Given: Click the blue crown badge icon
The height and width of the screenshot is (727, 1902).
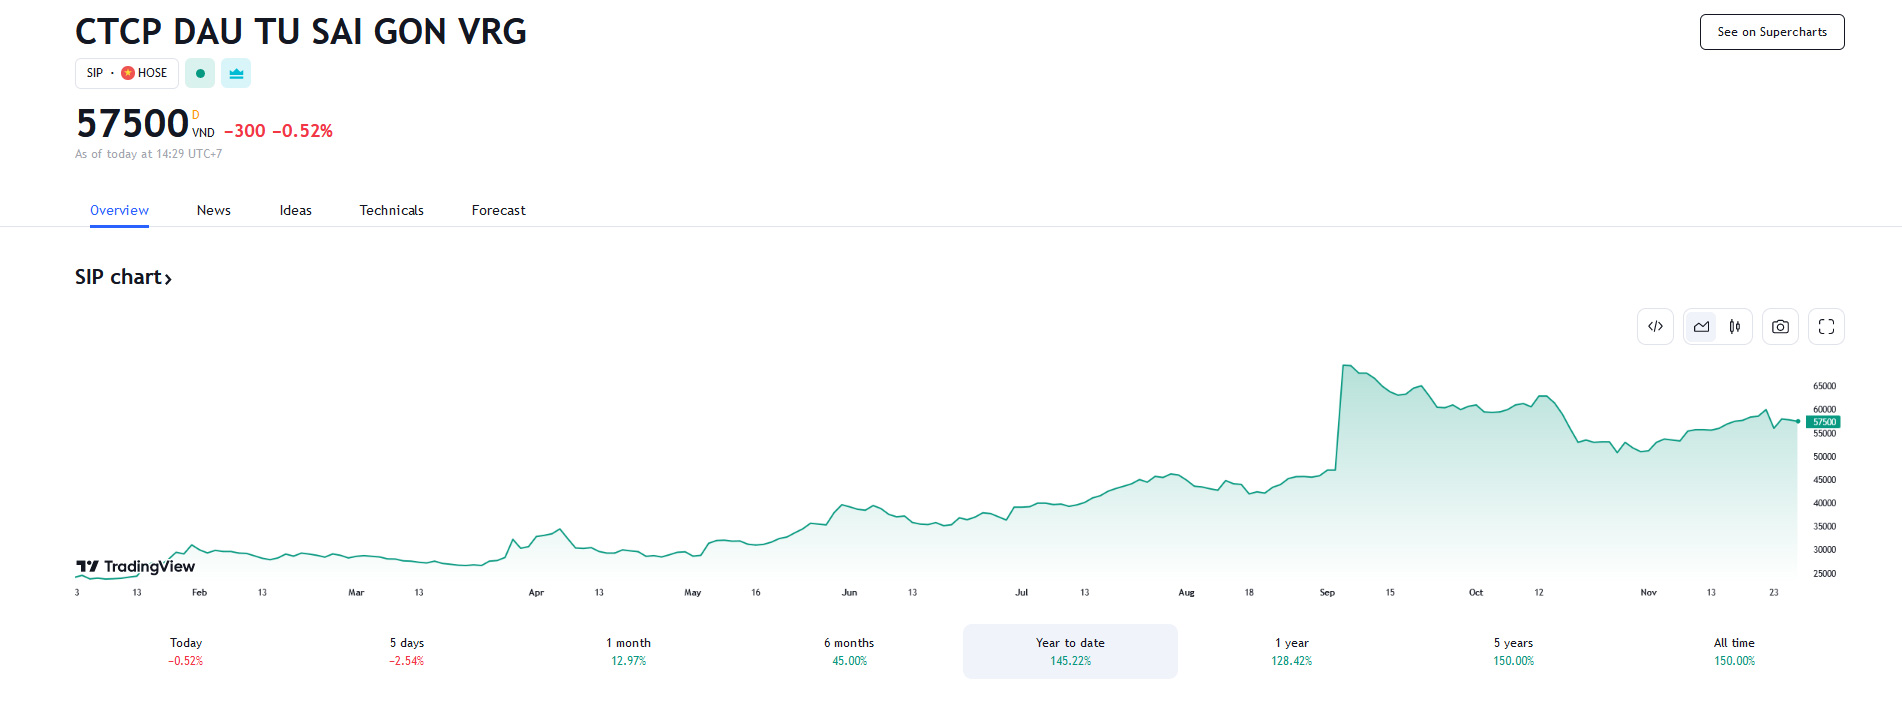Looking at the screenshot, I should 236,73.
